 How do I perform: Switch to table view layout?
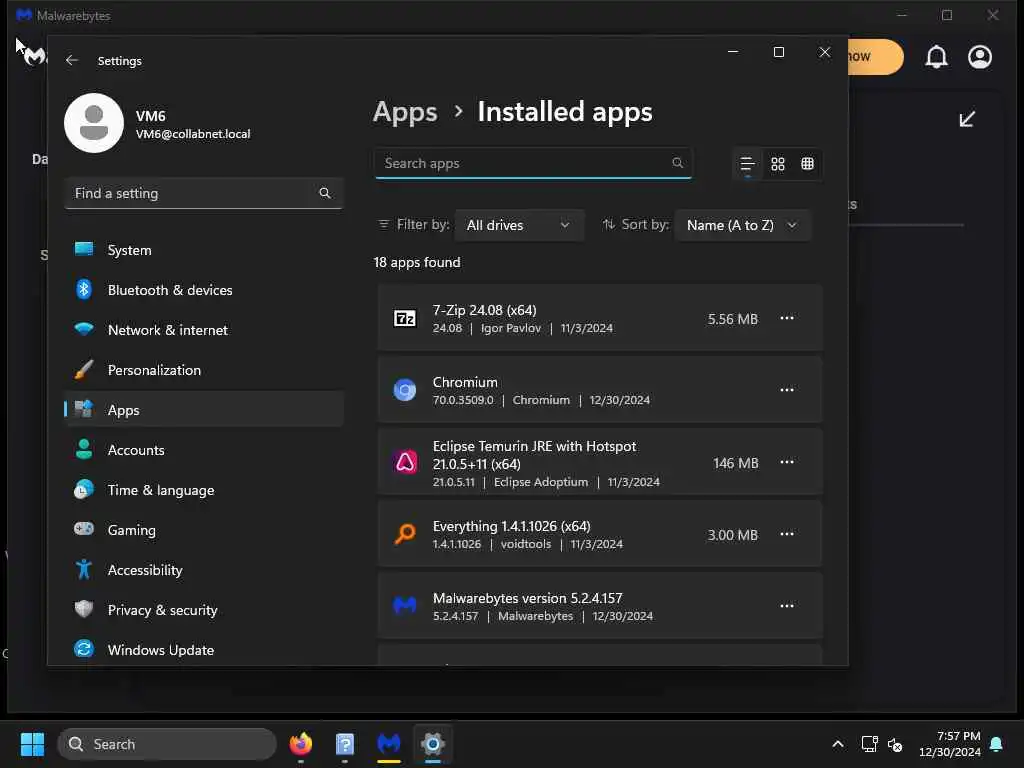[808, 164]
